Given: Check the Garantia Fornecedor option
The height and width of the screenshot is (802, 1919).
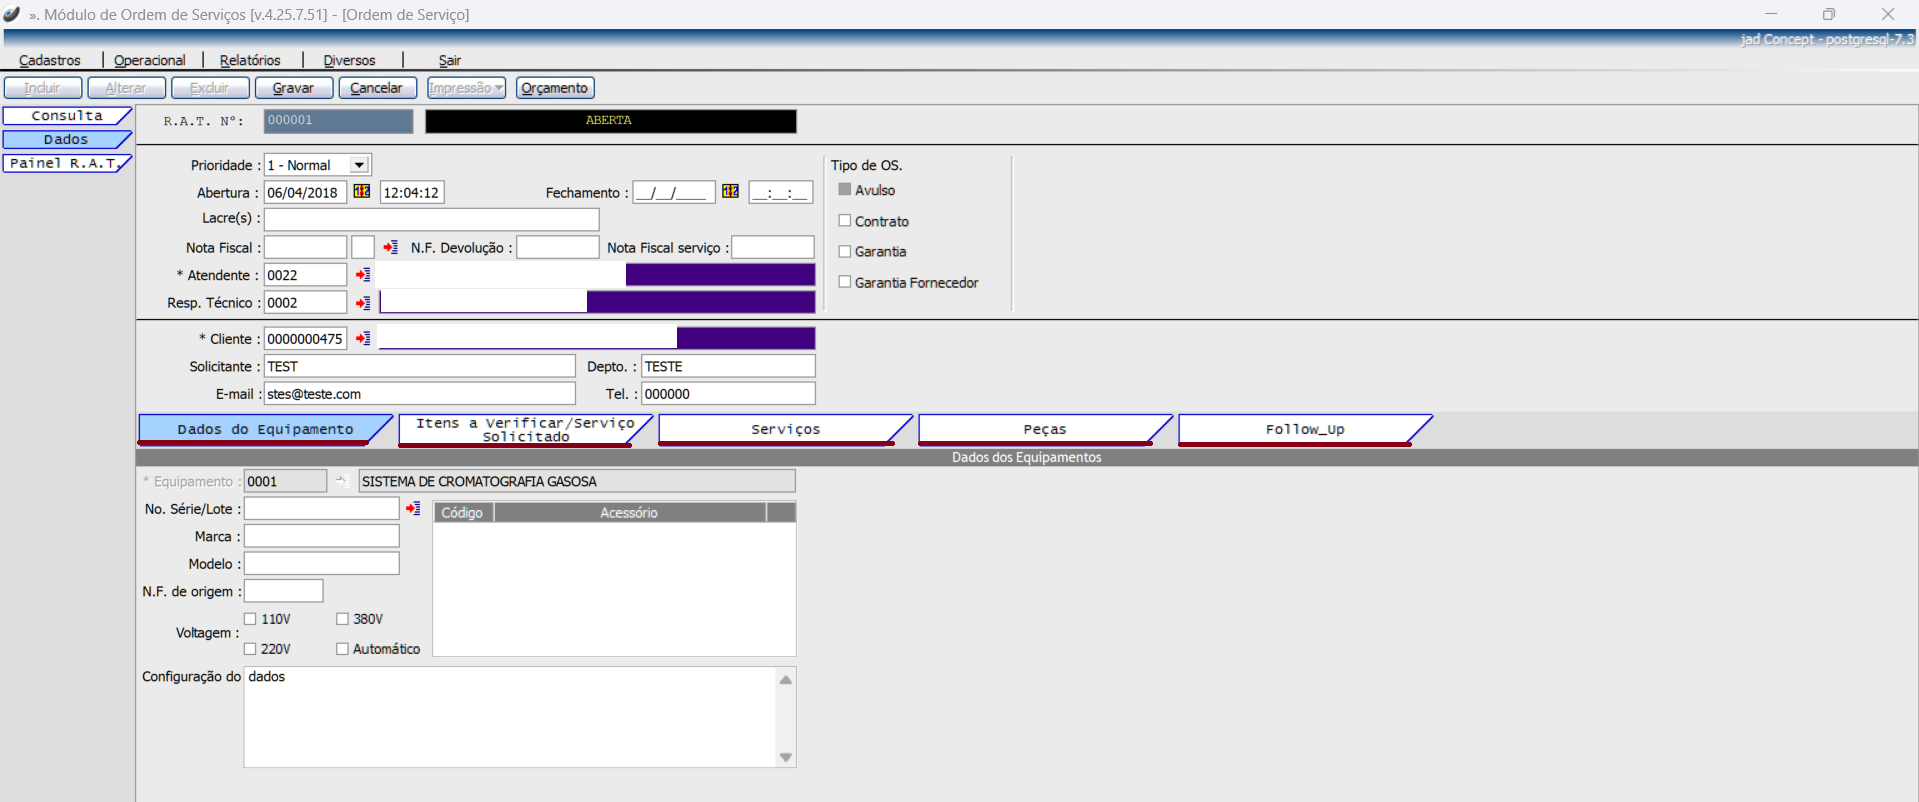Looking at the screenshot, I should tap(845, 282).
